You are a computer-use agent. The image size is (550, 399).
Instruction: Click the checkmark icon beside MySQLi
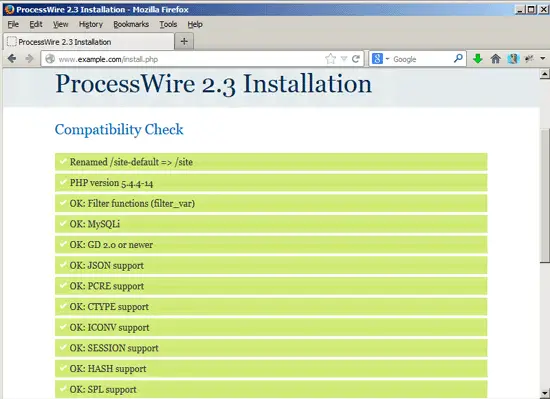tap(63, 223)
